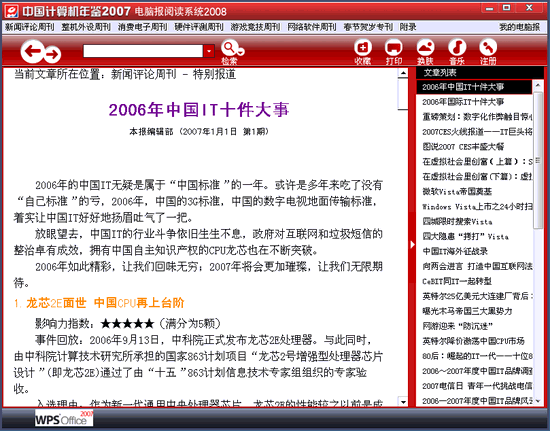This screenshot has width=550, height=431.
Task: Open 在虚拟社会里创富（上篇） article
Action: [x=477, y=162]
